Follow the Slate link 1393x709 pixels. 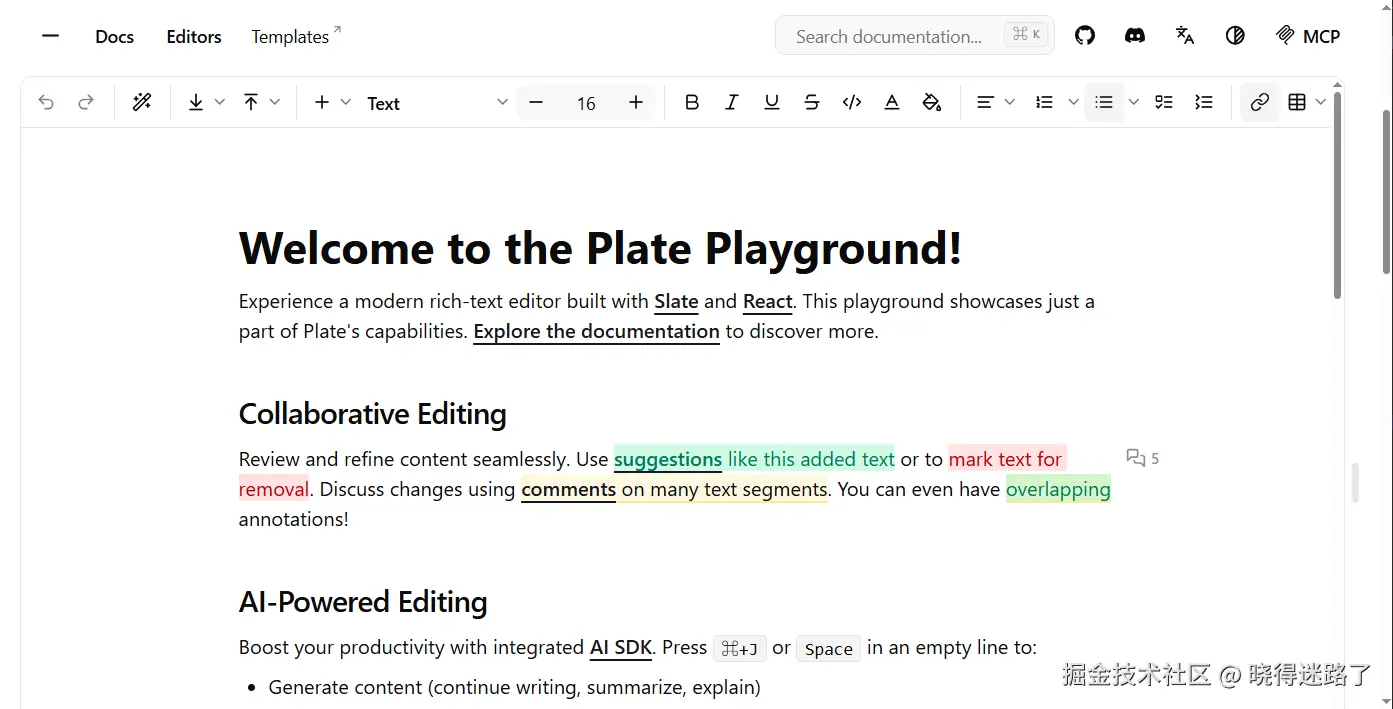tap(677, 301)
